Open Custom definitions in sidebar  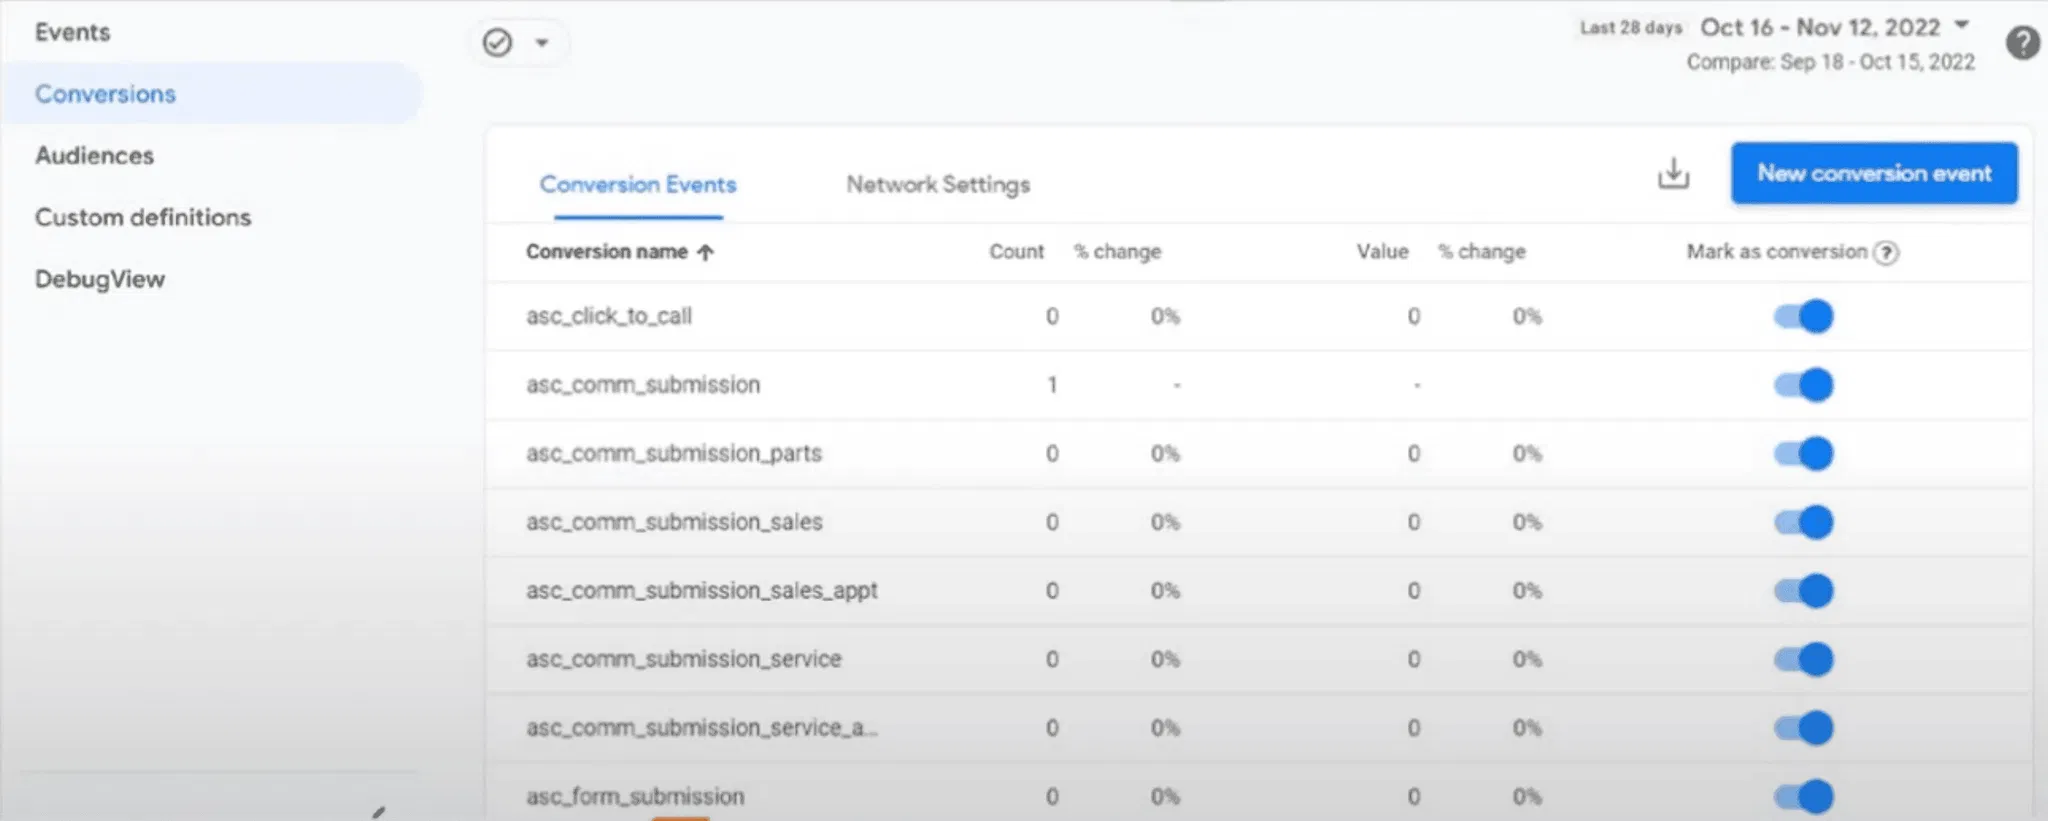point(143,217)
